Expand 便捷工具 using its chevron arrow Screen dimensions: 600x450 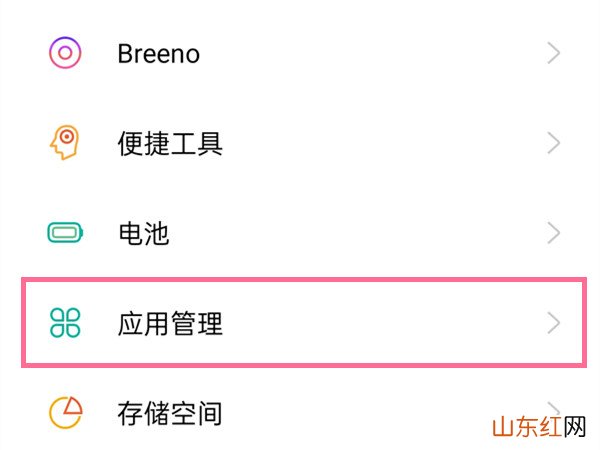coord(554,143)
